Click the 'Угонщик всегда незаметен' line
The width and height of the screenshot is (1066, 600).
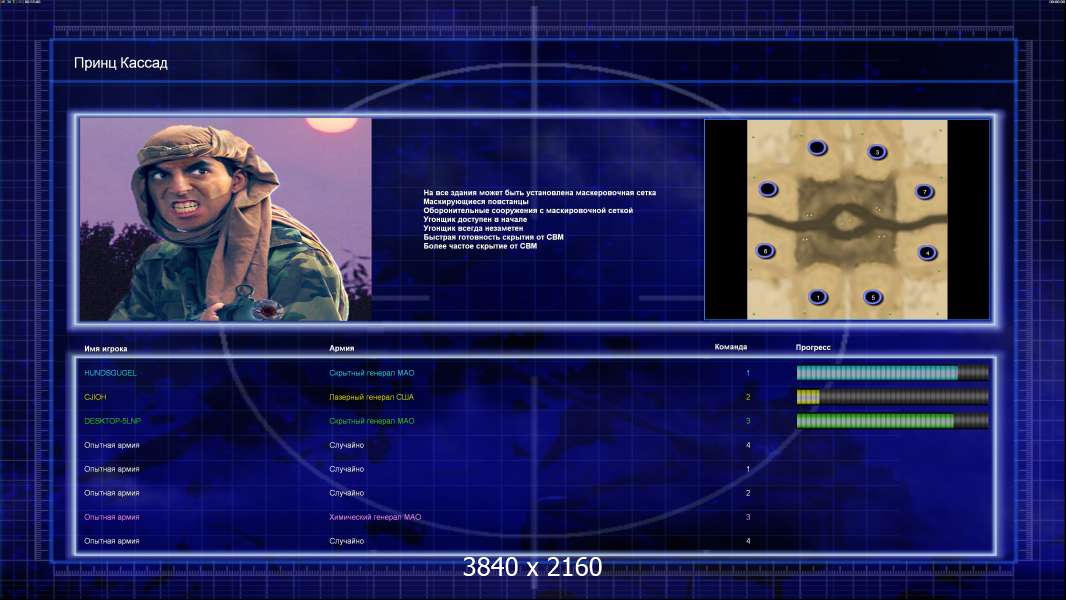click(473, 228)
